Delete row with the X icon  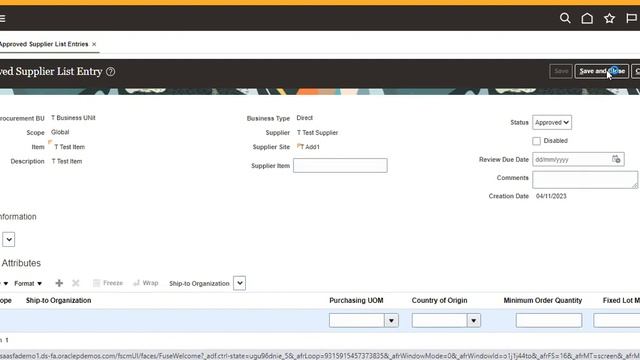click(76, 283)
